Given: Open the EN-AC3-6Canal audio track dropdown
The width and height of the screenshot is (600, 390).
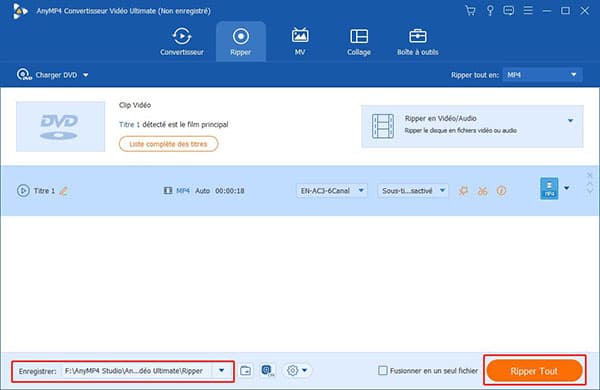Looking at the screenshot, I should (332, 191).
